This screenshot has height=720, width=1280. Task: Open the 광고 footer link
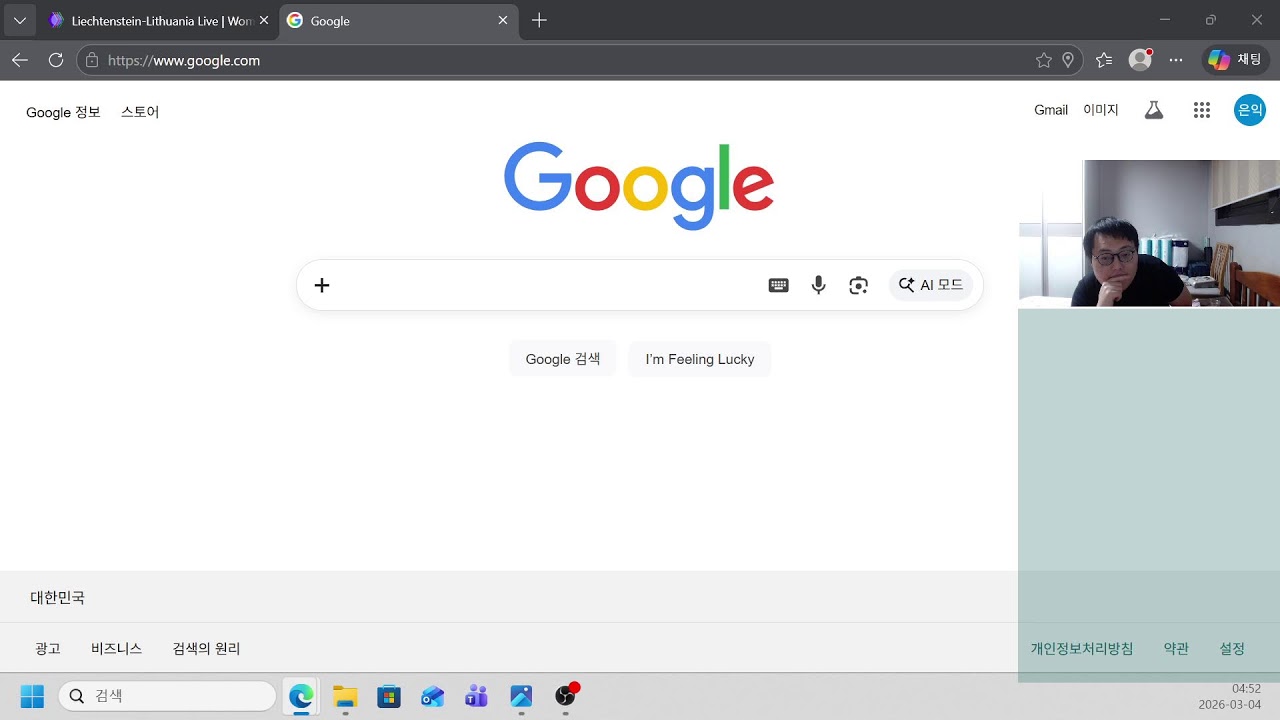click(x=48, y=648)
